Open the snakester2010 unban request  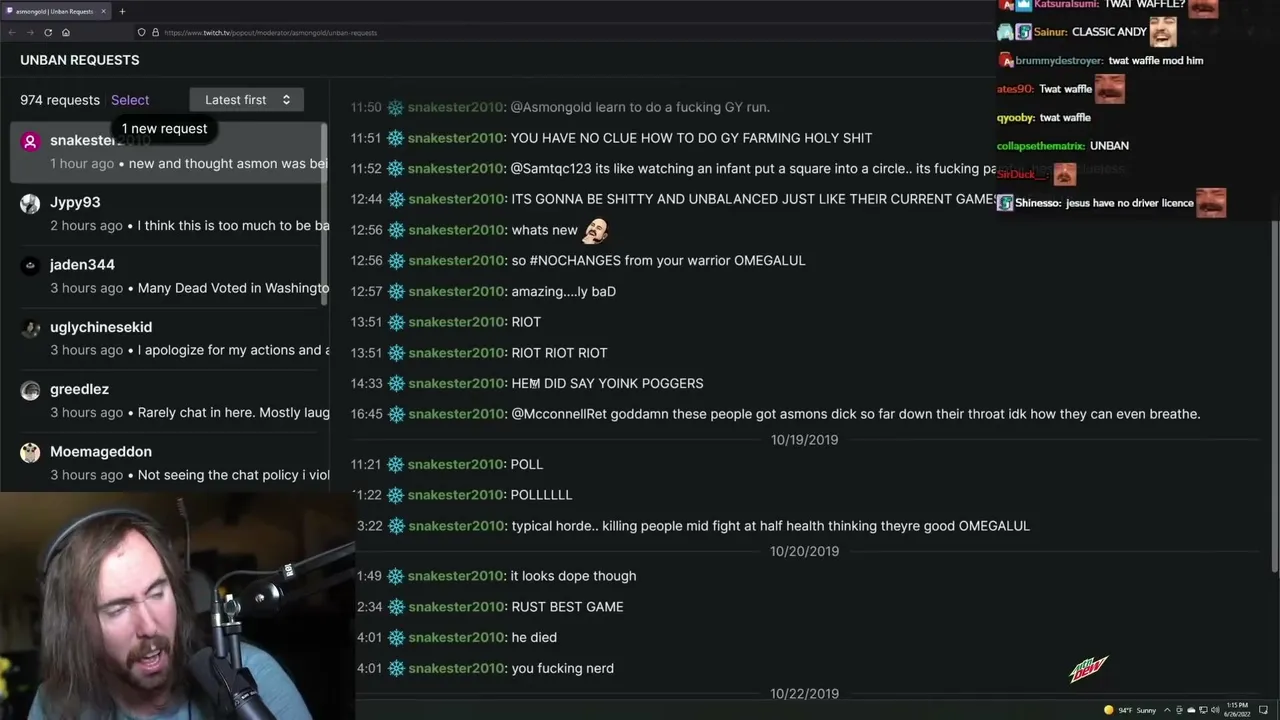tap(168, 152)
